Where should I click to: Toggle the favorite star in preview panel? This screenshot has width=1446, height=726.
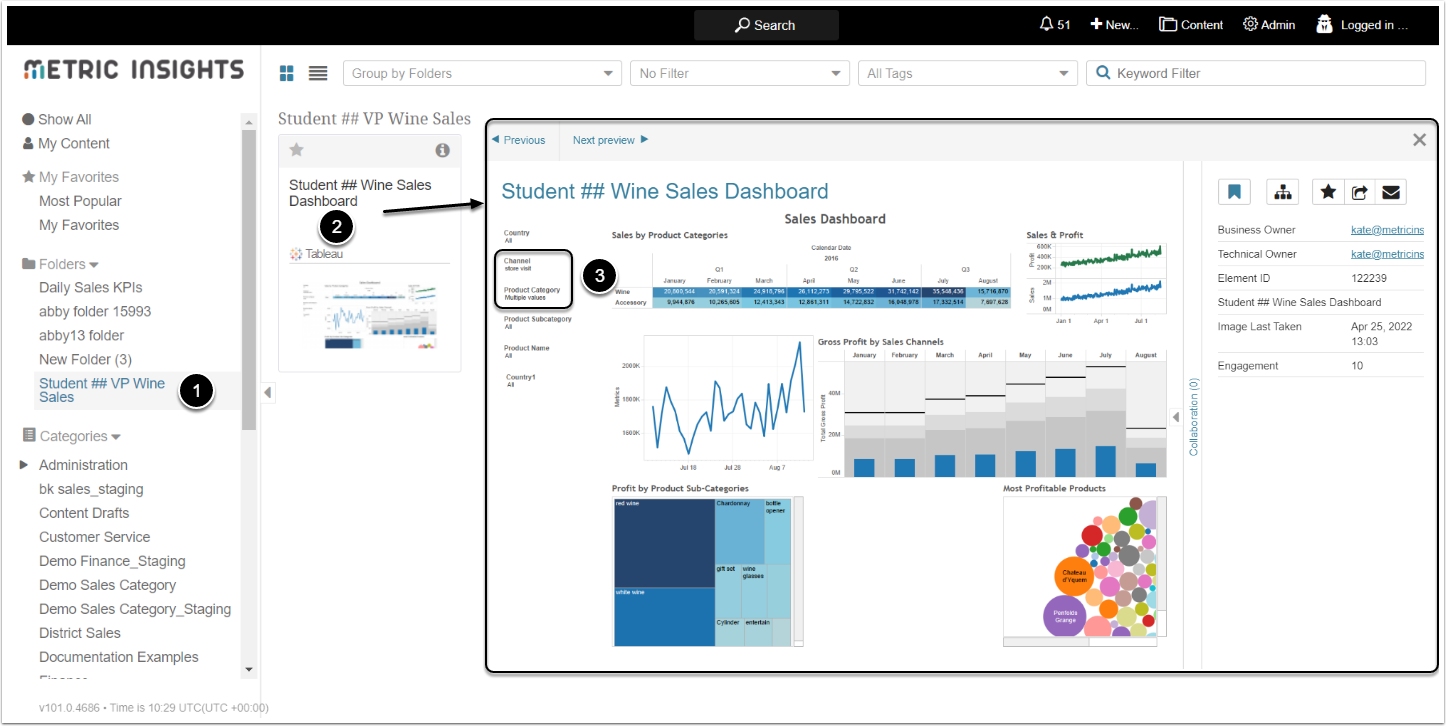(x=1328, y=192)
